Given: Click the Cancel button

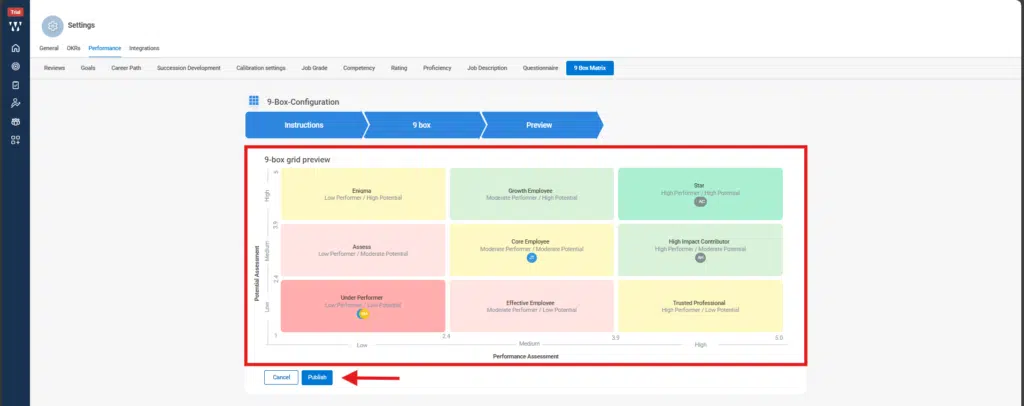Looking at the screenshot, I should pyautogui.click(x=281, y=377).
